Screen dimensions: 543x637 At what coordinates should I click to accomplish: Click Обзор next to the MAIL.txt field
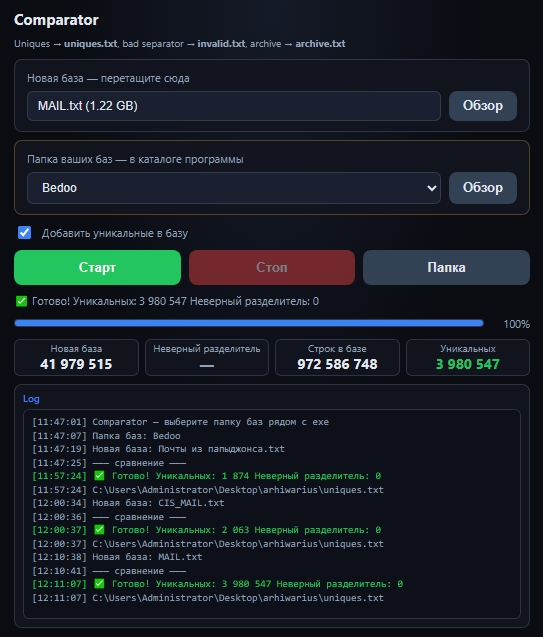pyautogui.click(x=482, y=106)
